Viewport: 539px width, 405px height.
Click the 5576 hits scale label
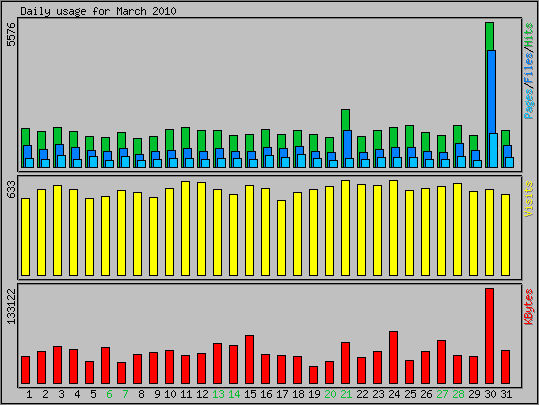click(x=11, y=34)
